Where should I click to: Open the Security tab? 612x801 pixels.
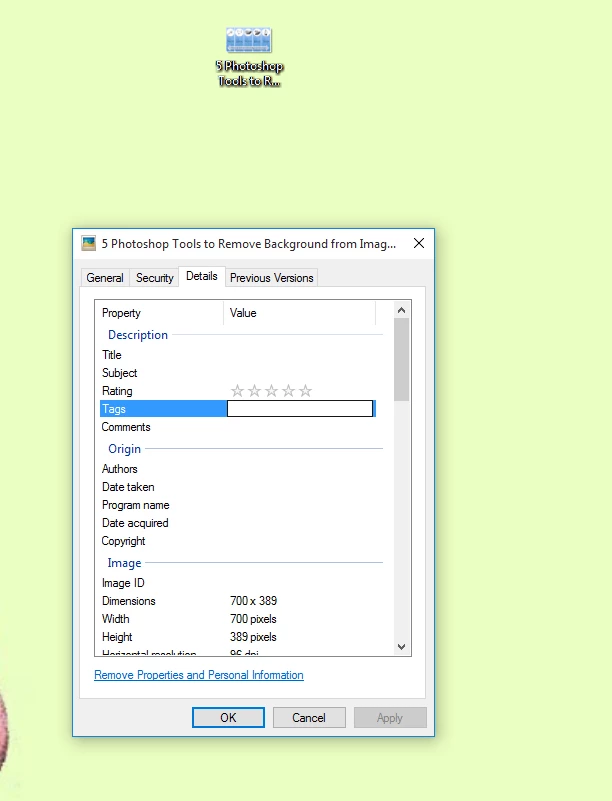[154, 277]
